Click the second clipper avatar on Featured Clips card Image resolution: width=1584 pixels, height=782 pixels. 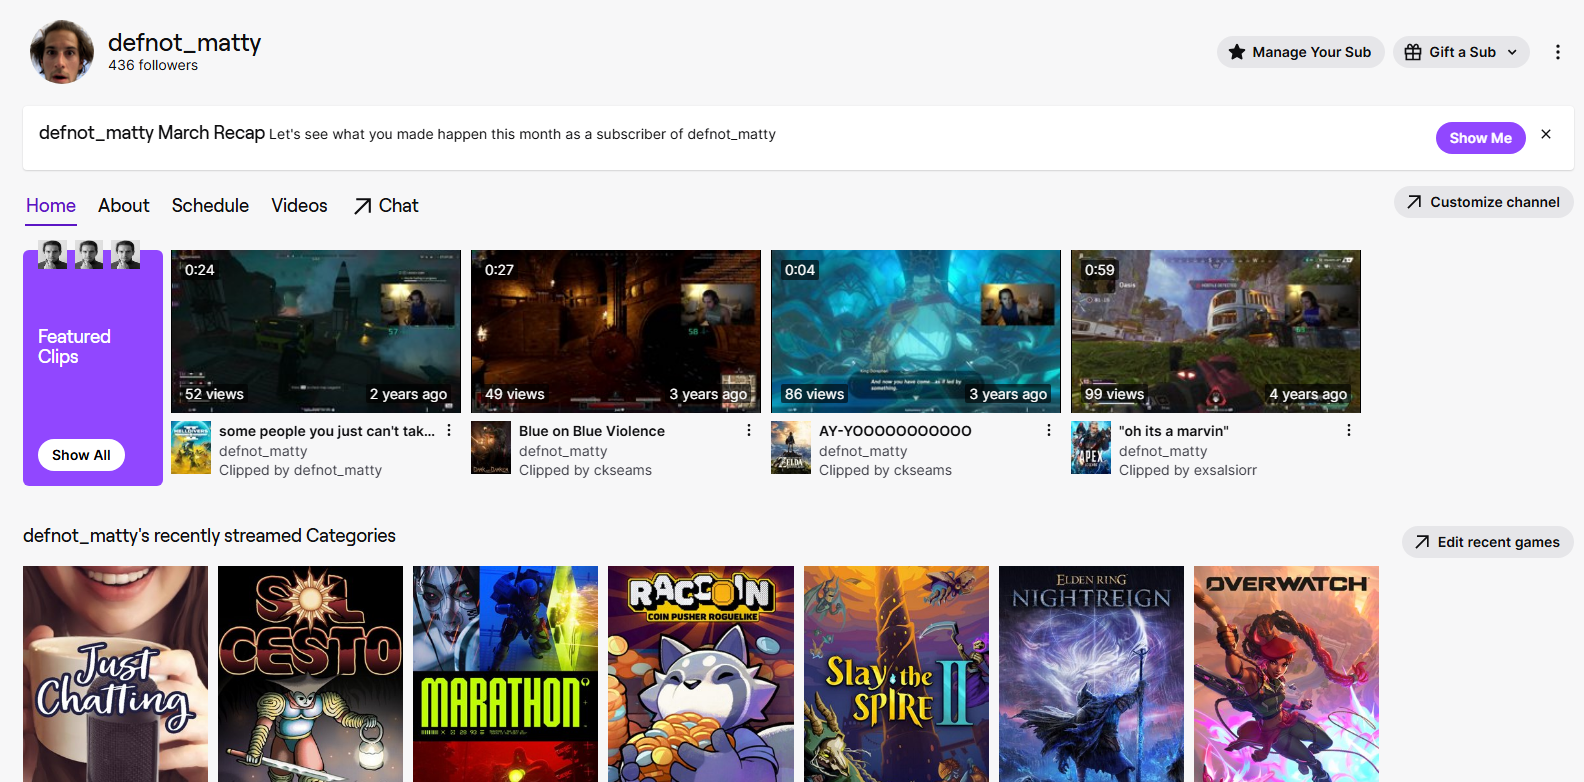click(x=89, y=255)
